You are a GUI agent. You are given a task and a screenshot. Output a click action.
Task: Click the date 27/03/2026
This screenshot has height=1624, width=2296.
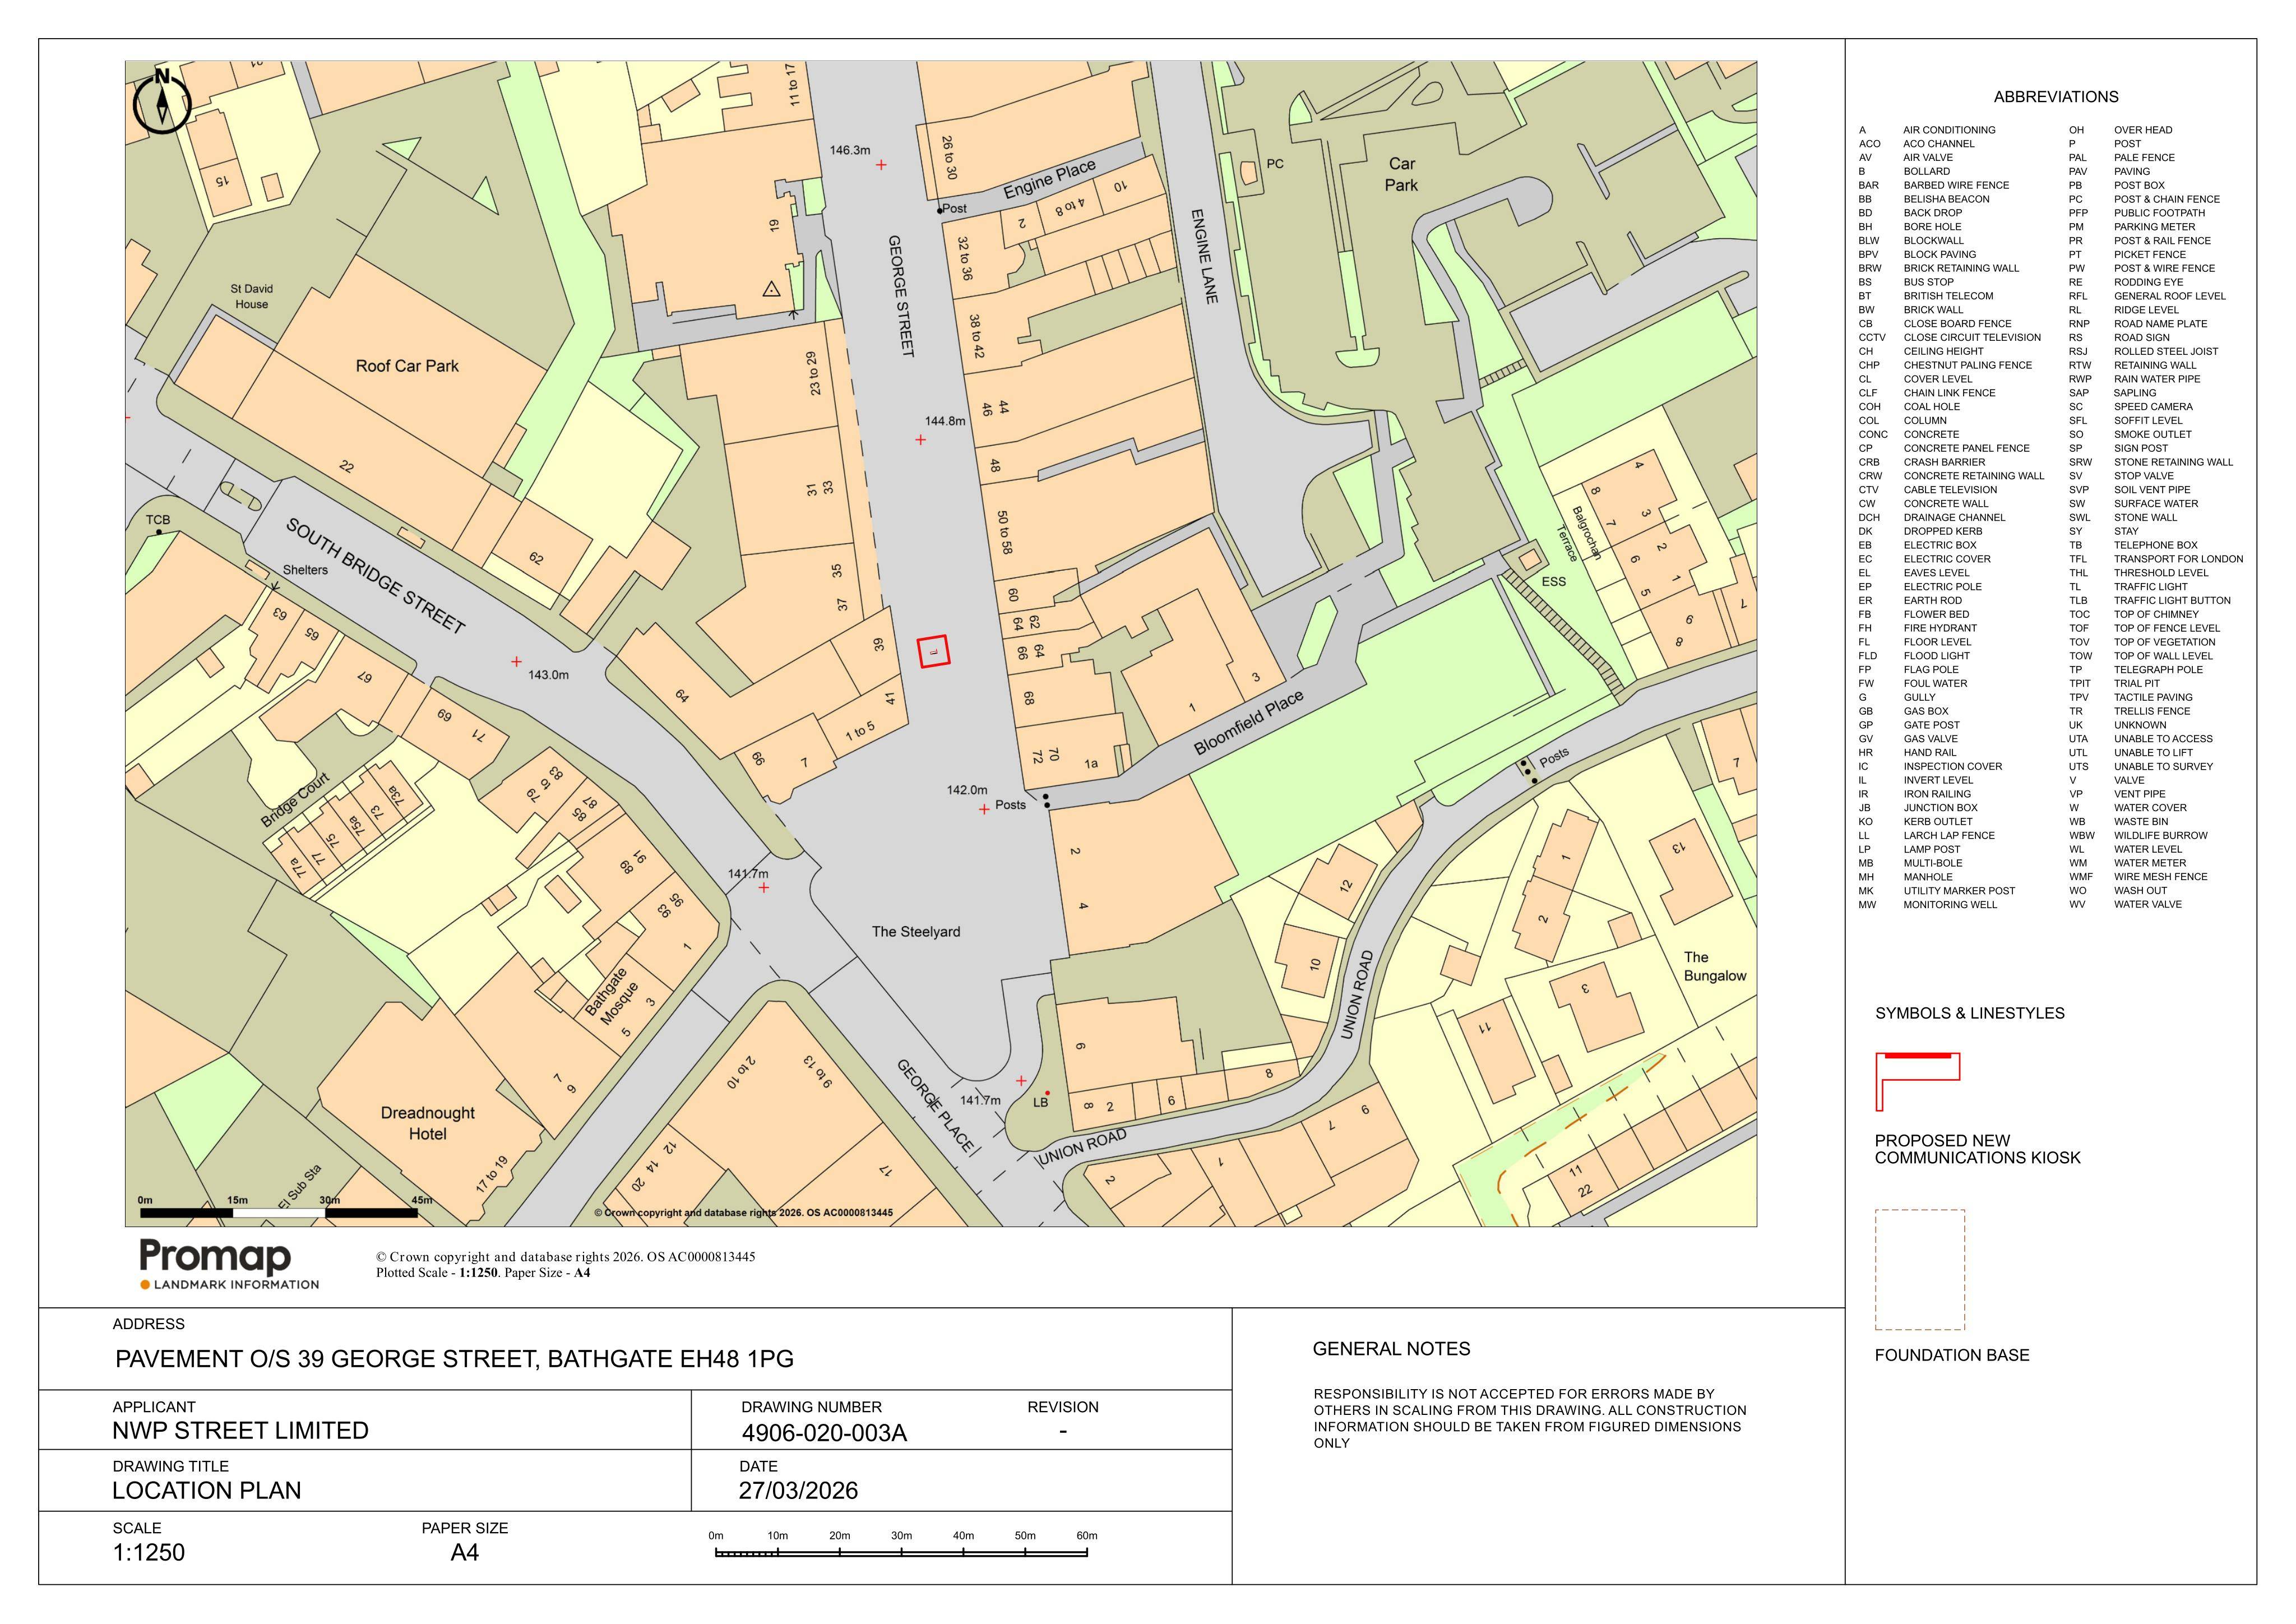pos(798,1491)
